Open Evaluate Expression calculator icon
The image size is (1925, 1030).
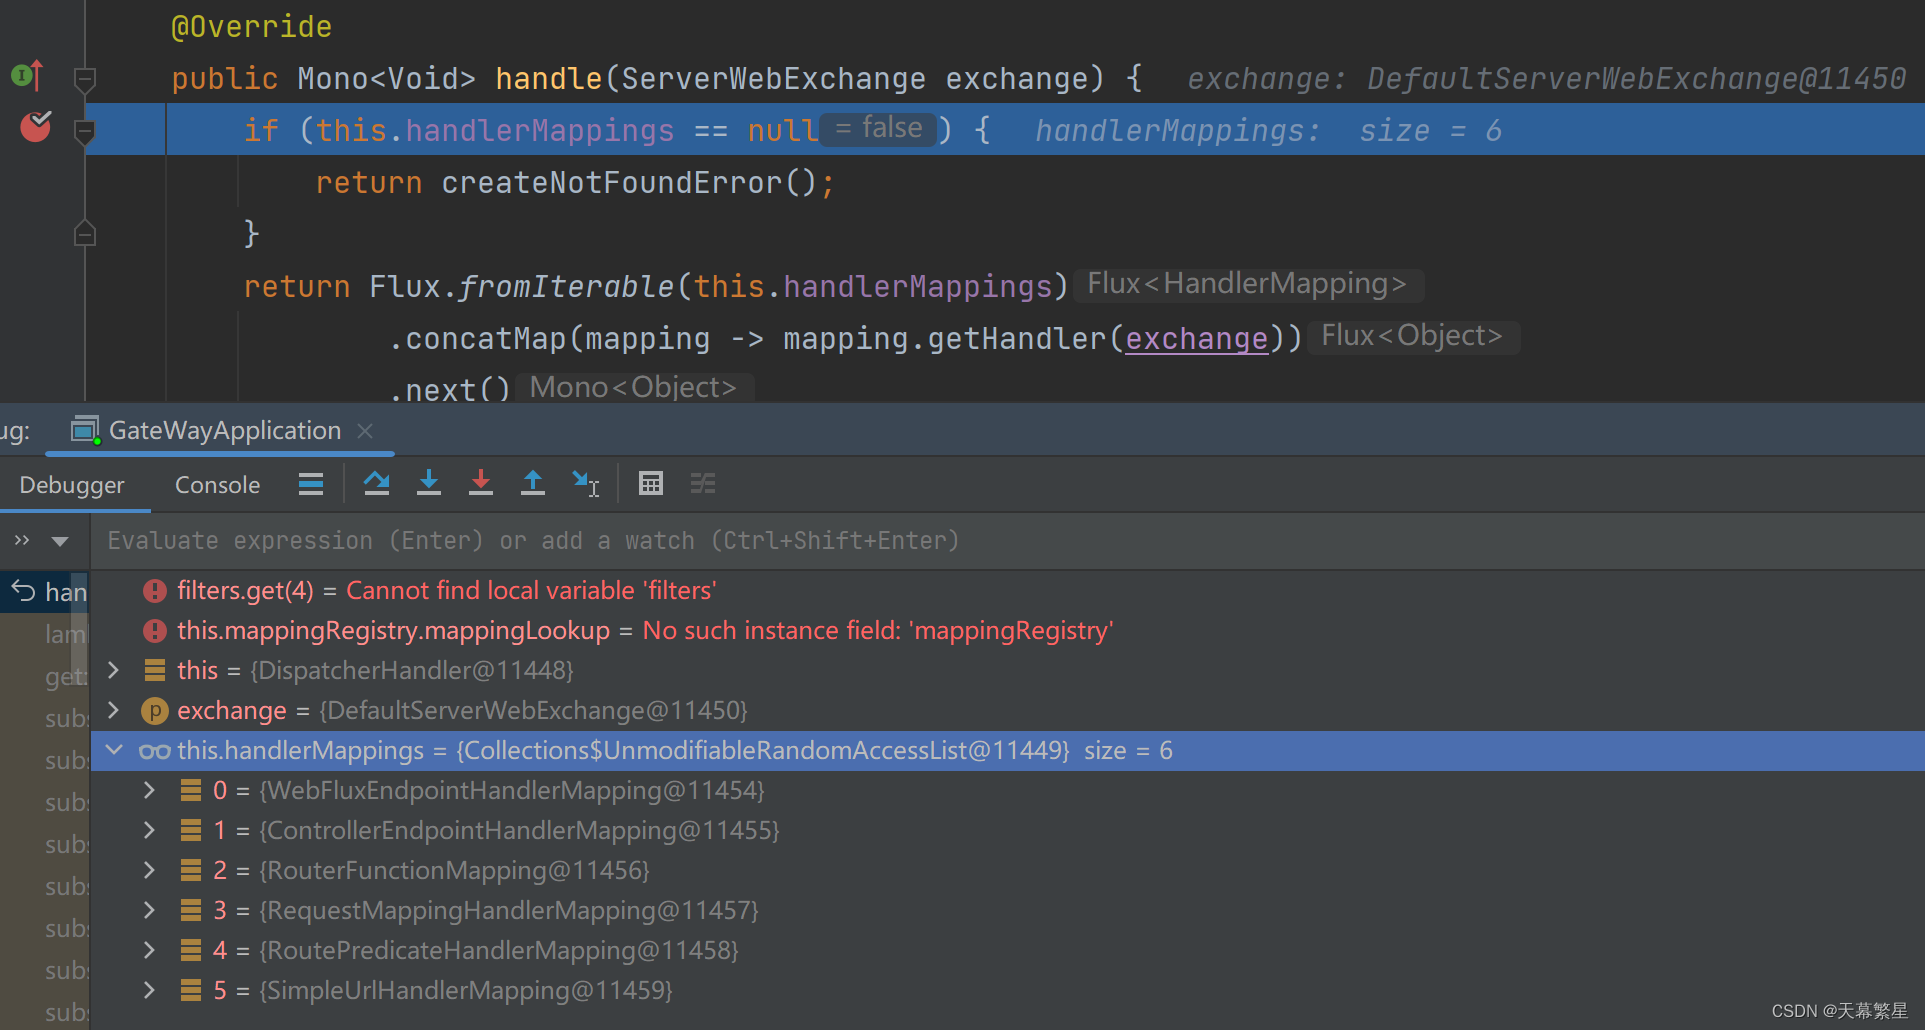651,483
